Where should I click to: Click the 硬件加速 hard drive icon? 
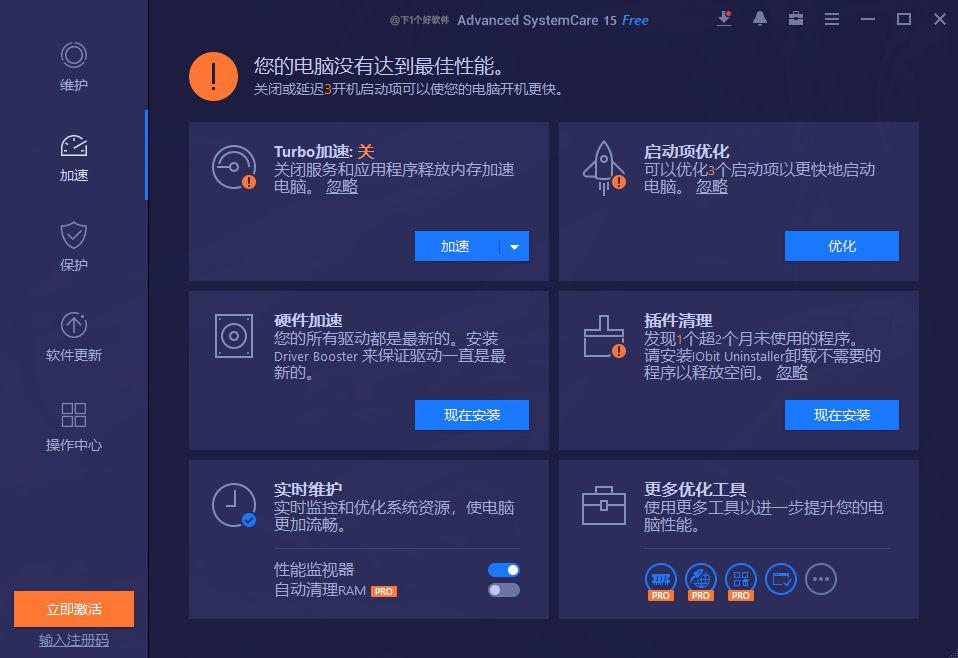[x=234, y=336]
